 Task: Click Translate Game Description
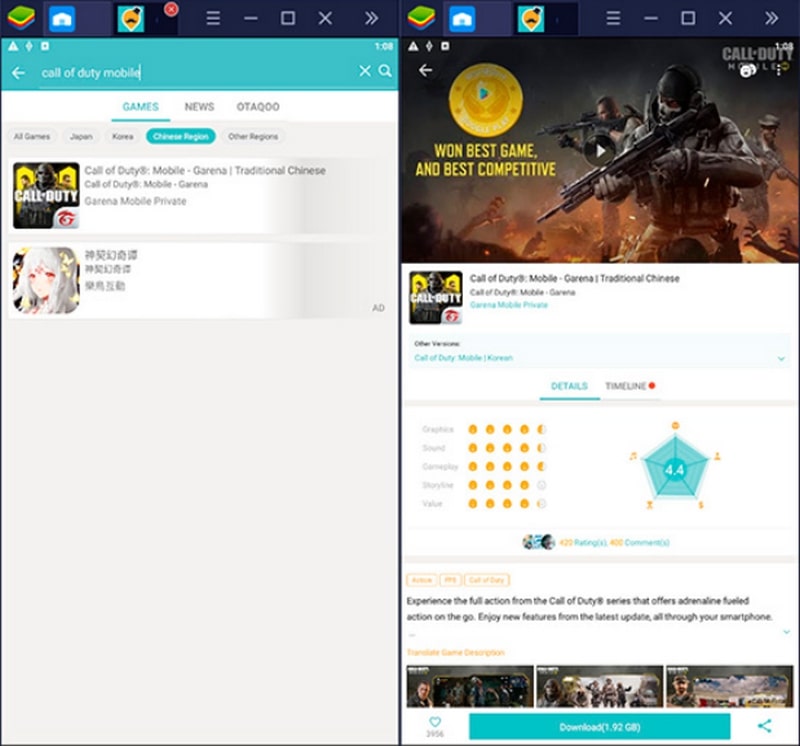coord(456,653)
